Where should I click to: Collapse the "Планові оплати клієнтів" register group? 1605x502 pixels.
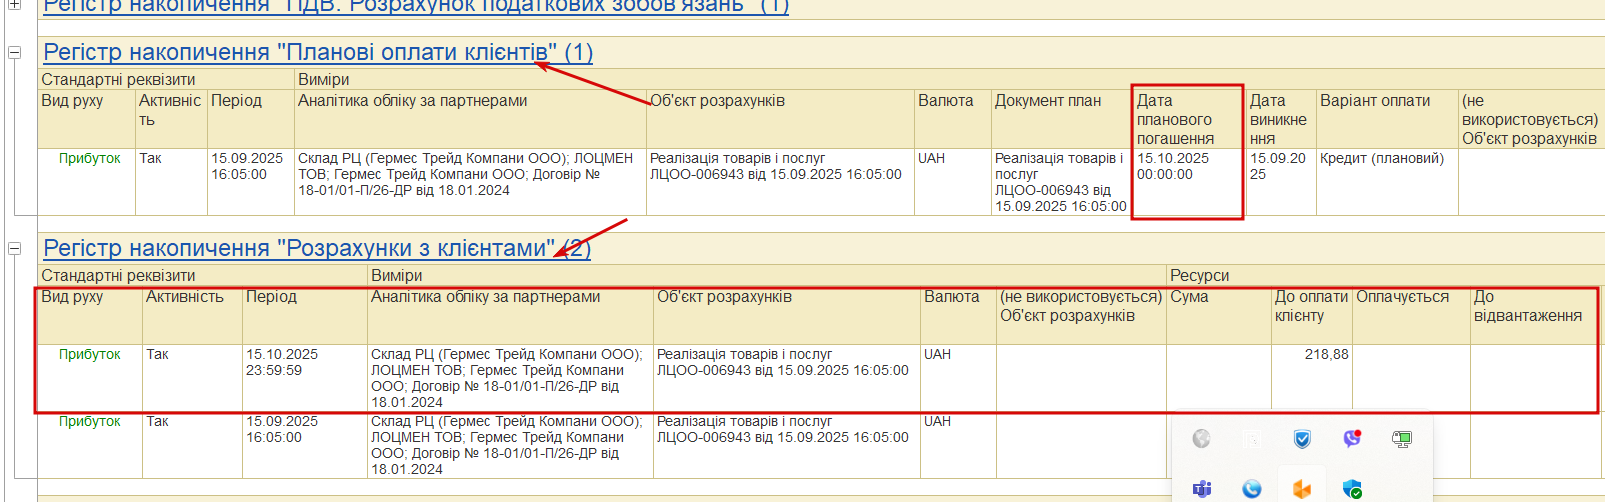pyautogui.click(x=14, y=52)
